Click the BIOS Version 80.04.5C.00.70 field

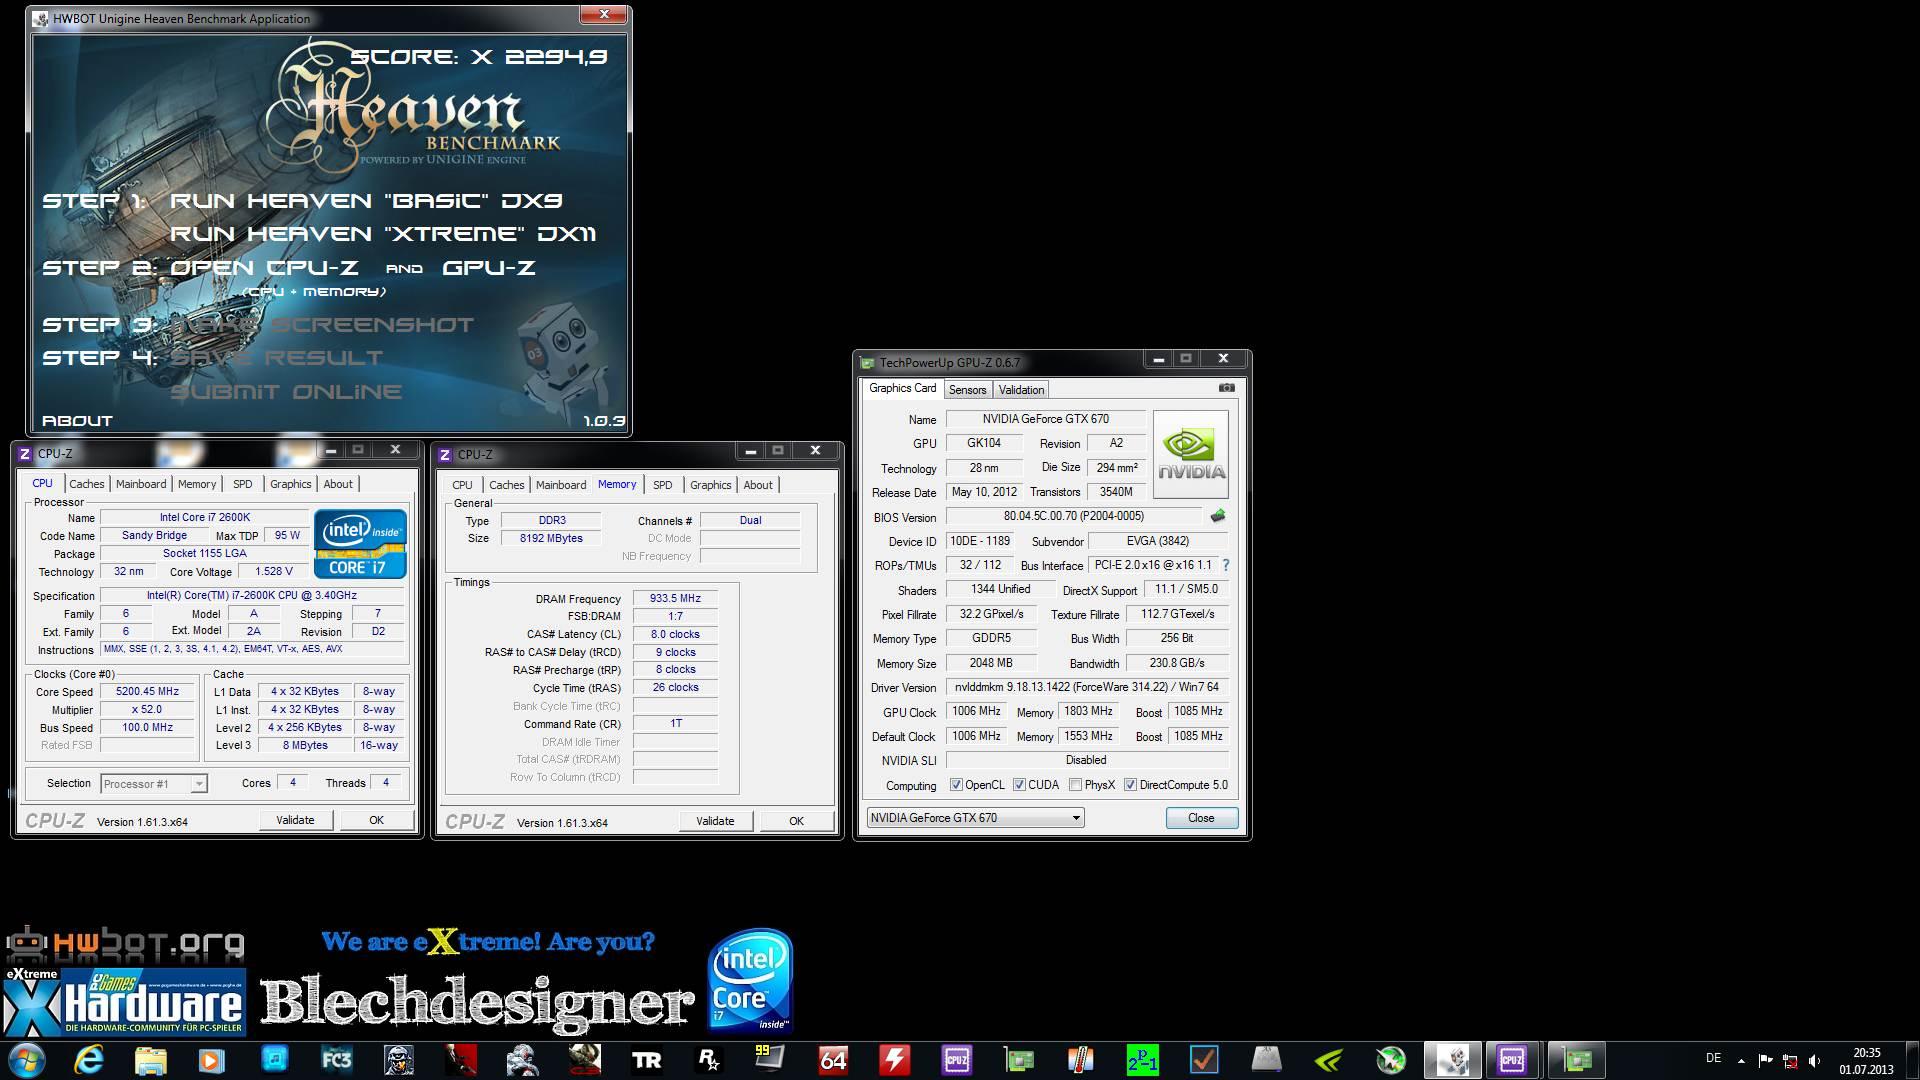(x=1074, y=517)
